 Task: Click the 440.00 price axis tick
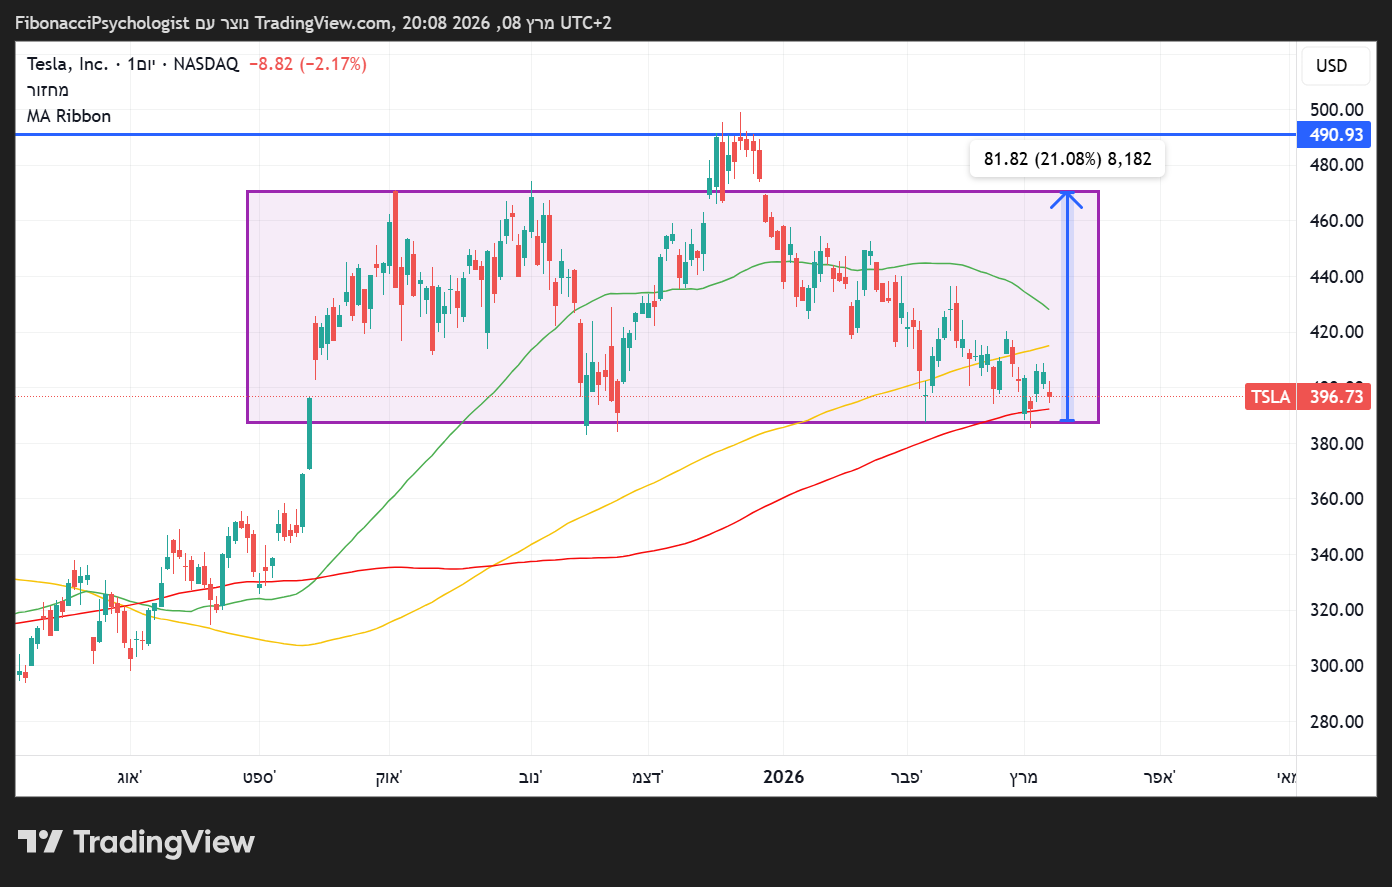pos(1337,276)
